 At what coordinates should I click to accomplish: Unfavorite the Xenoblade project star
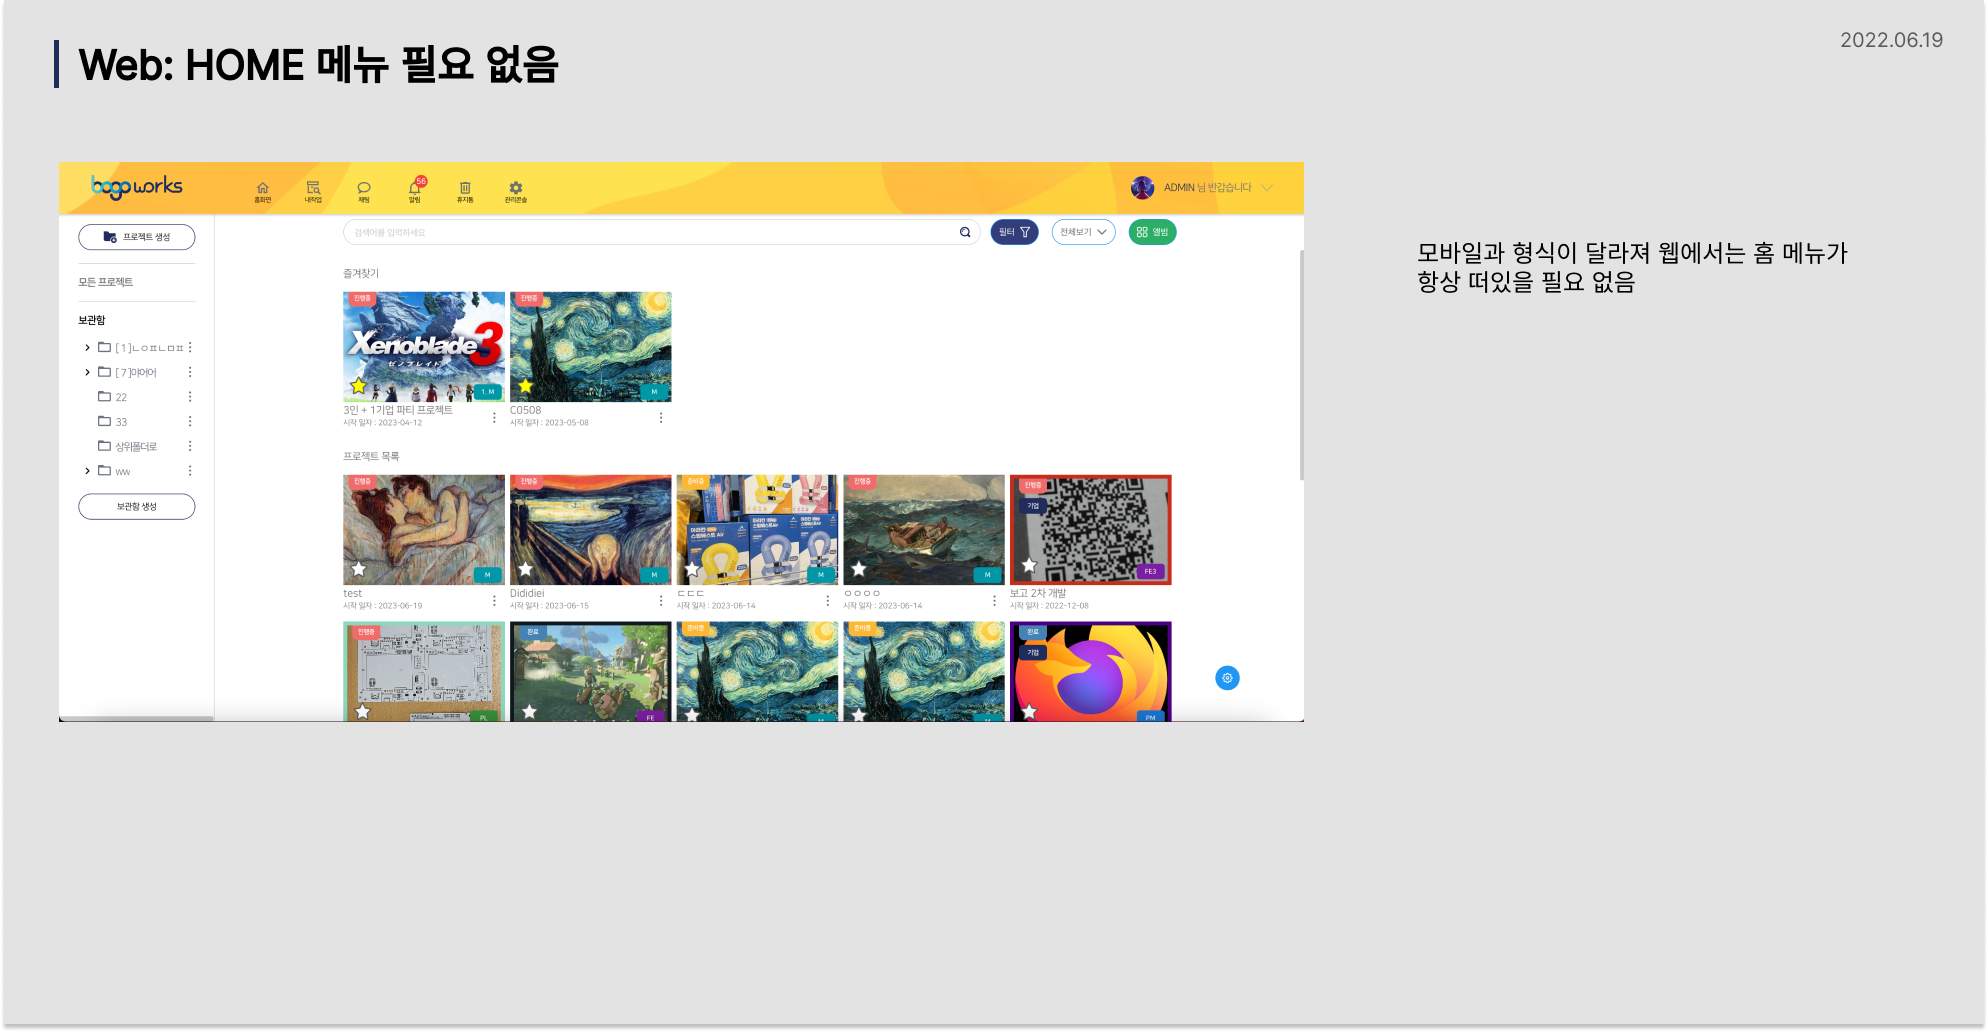tap(358, 386)
